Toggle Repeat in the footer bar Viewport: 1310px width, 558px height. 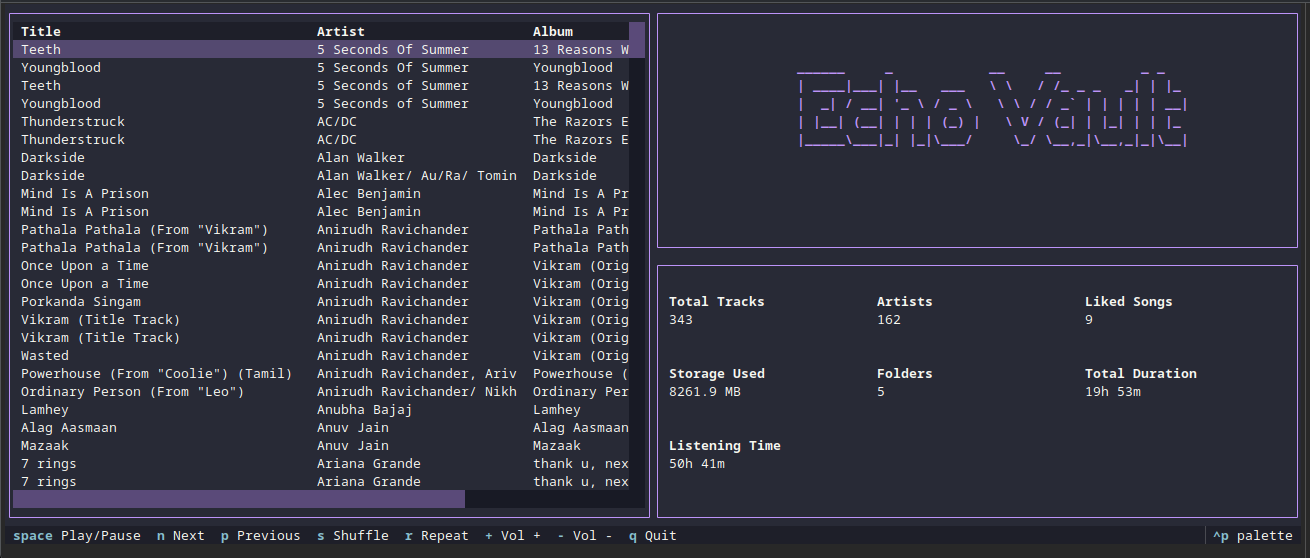click(437, 536)
